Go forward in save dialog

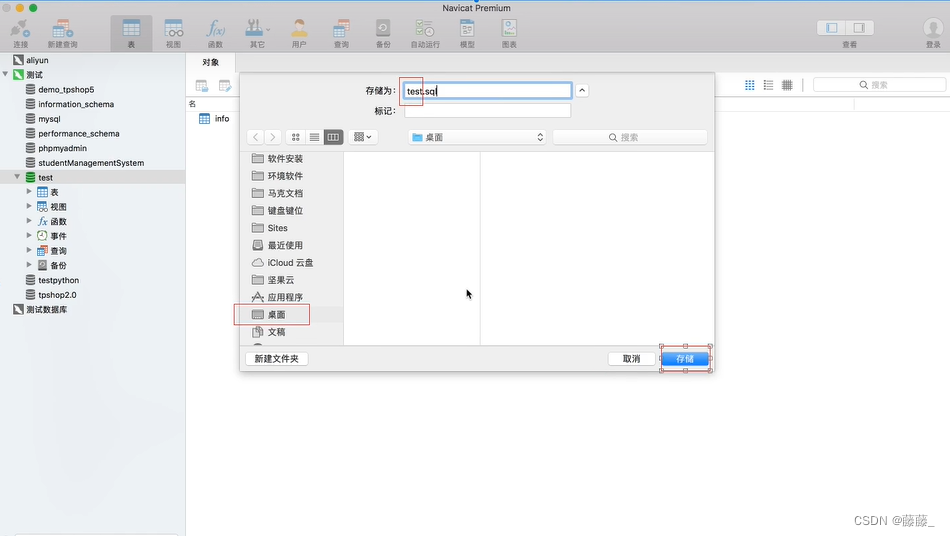click(273, 137)
